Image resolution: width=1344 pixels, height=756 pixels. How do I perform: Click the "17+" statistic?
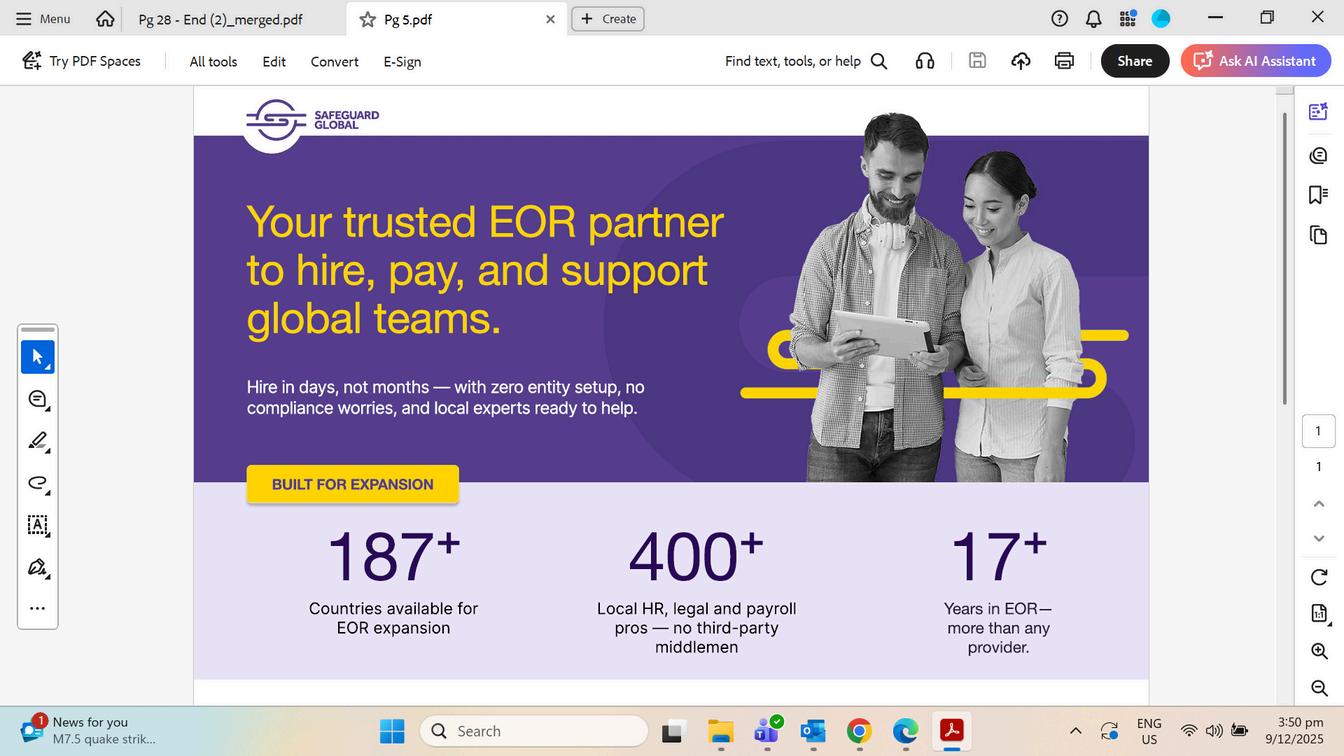998,556
